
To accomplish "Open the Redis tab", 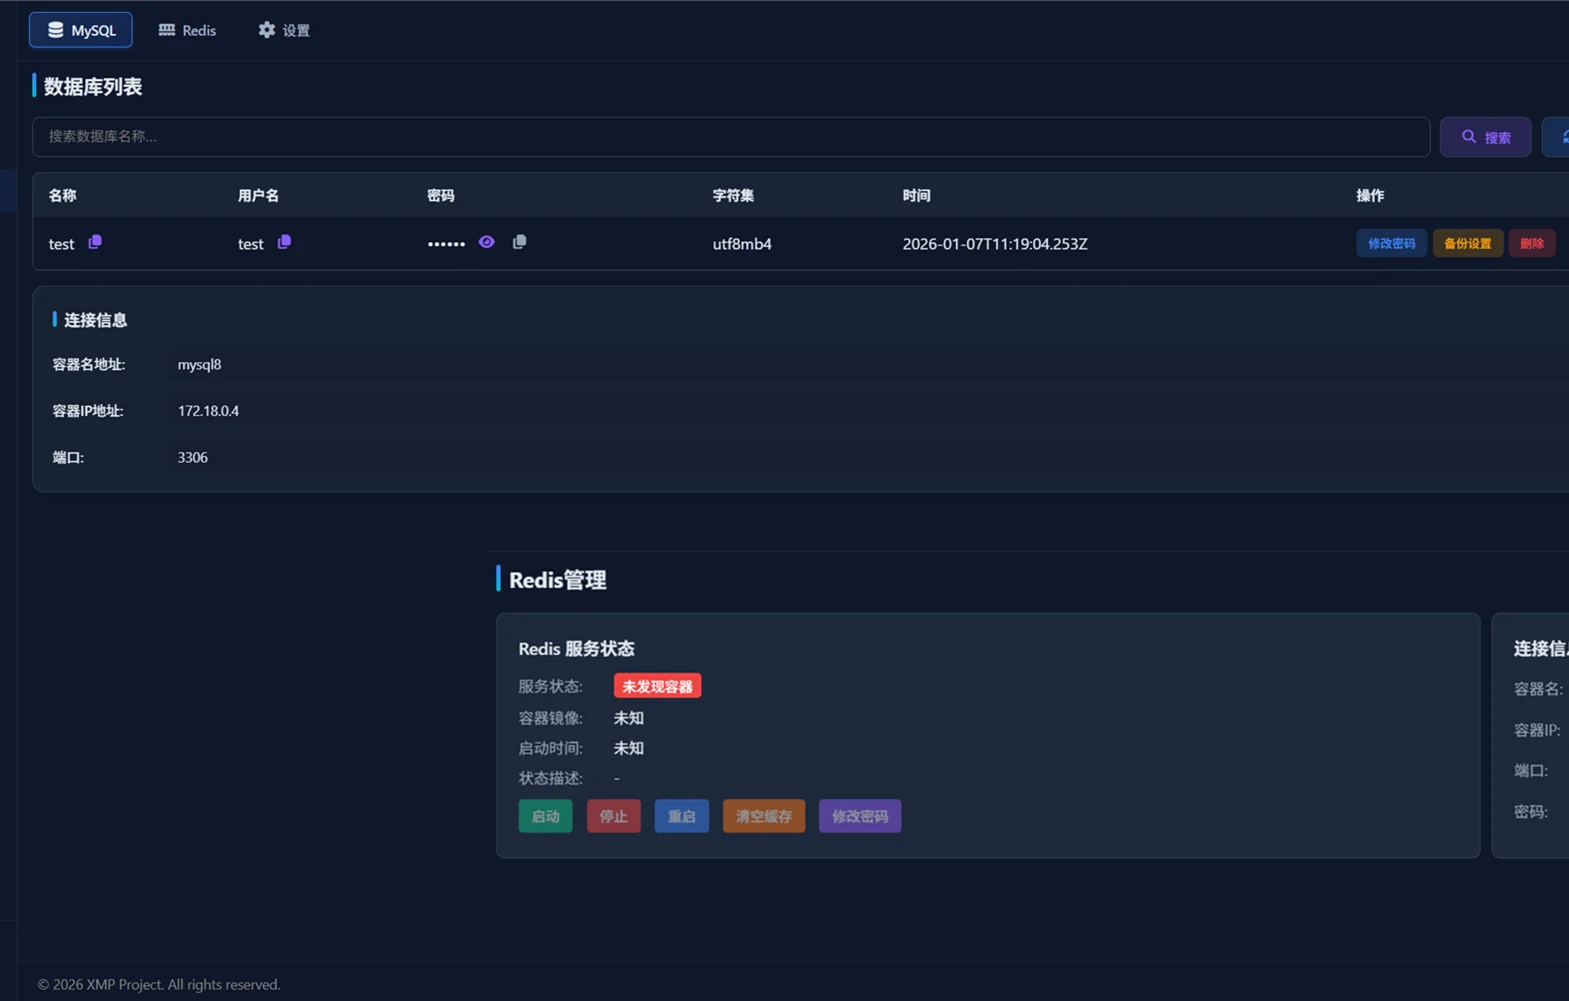I will coord(187,30).
